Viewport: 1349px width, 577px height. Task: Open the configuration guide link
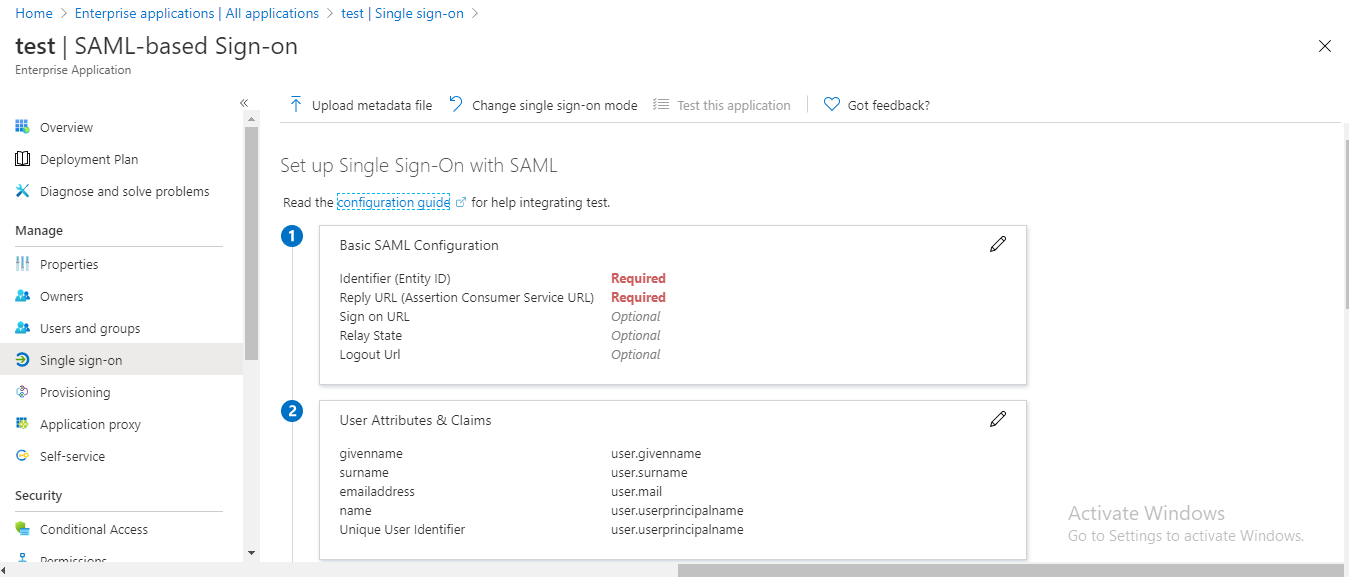(x=394, y=202)
